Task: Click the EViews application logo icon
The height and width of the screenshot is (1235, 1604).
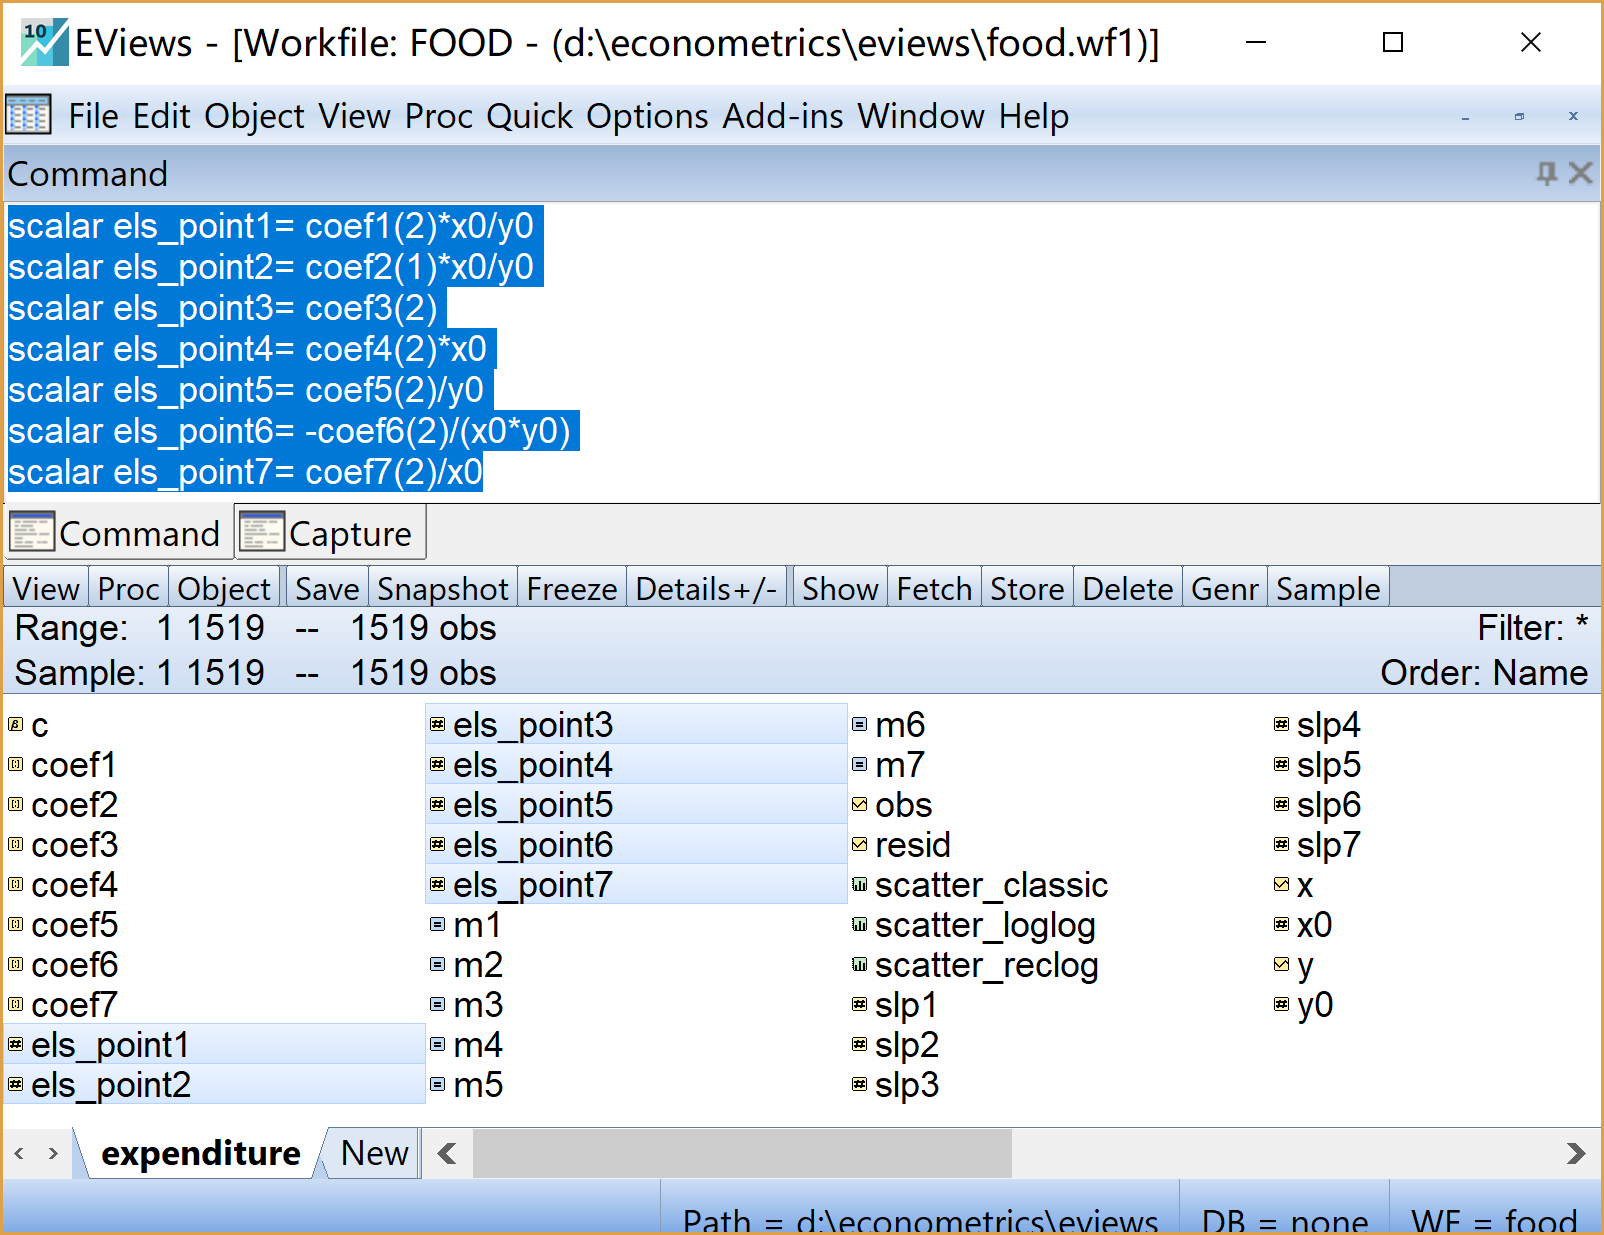Action: [x=44, y=42]
